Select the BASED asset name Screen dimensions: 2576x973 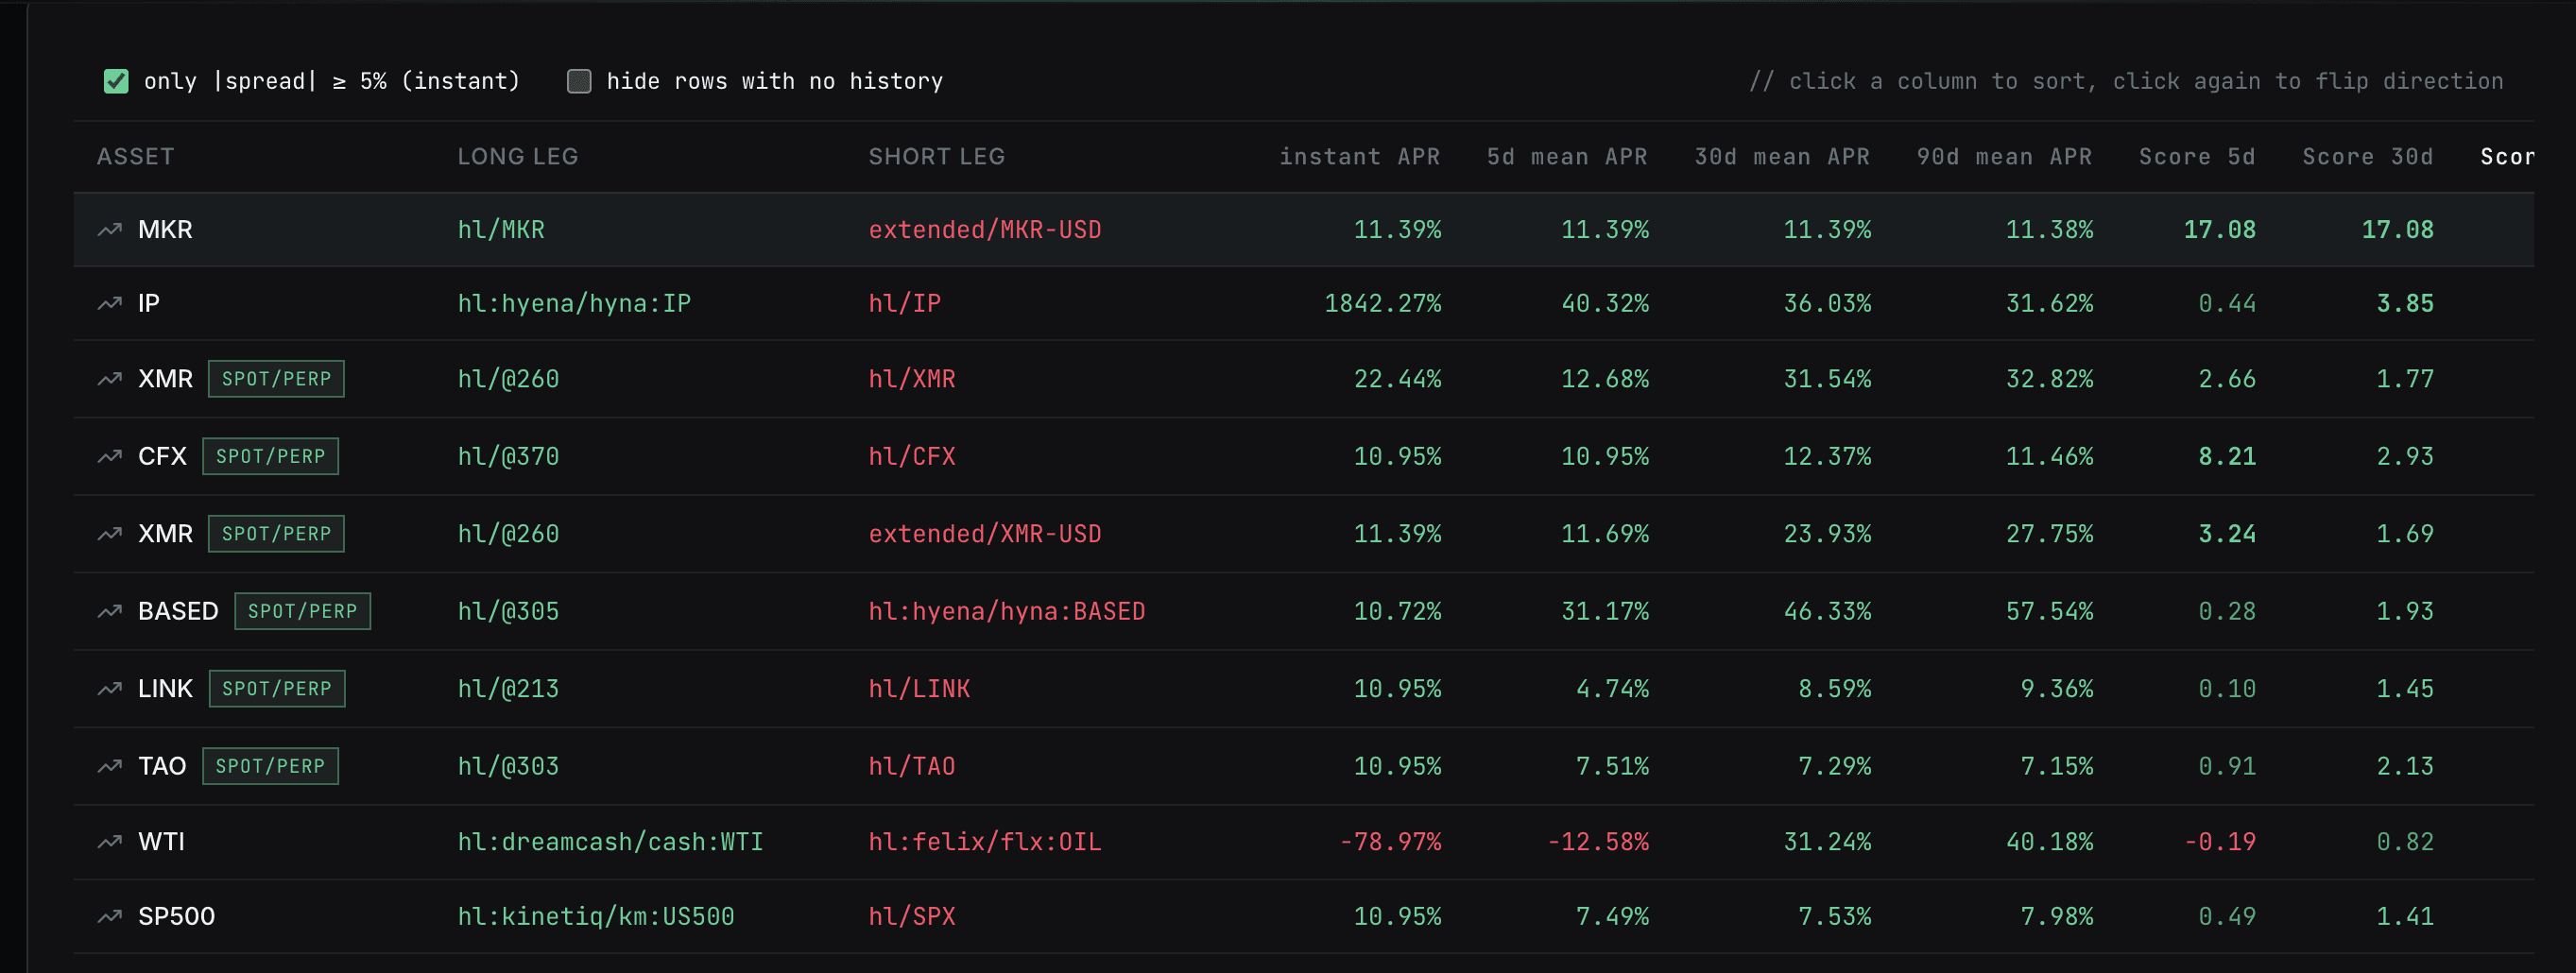point(178,612)
